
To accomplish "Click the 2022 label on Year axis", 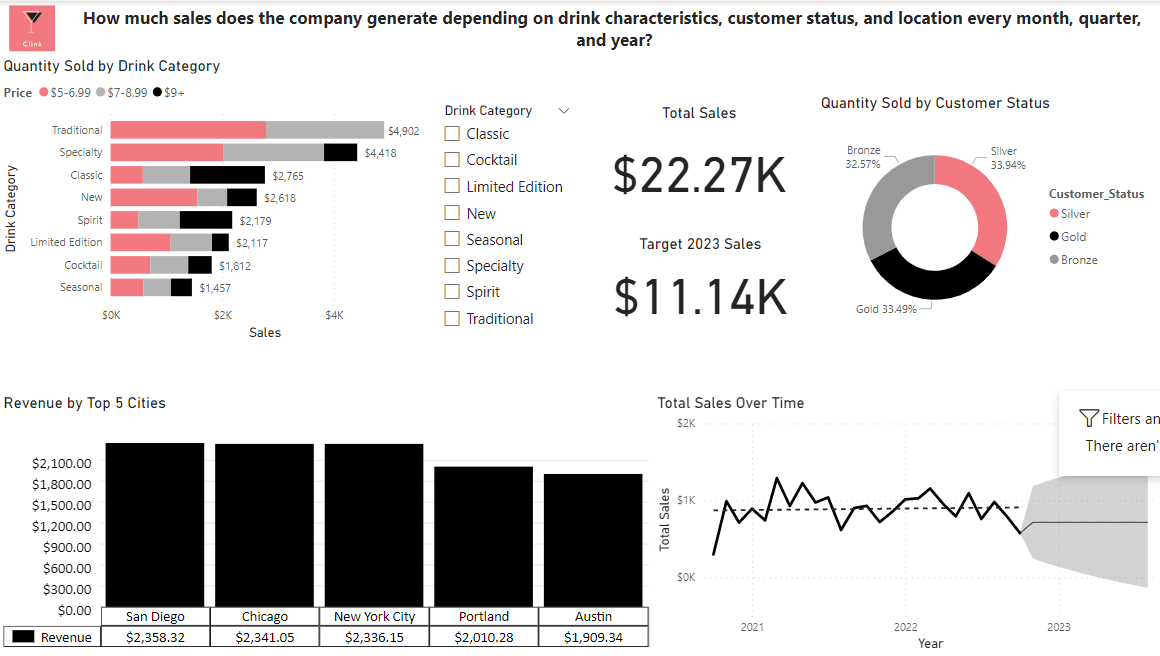I will click(905, 627).
